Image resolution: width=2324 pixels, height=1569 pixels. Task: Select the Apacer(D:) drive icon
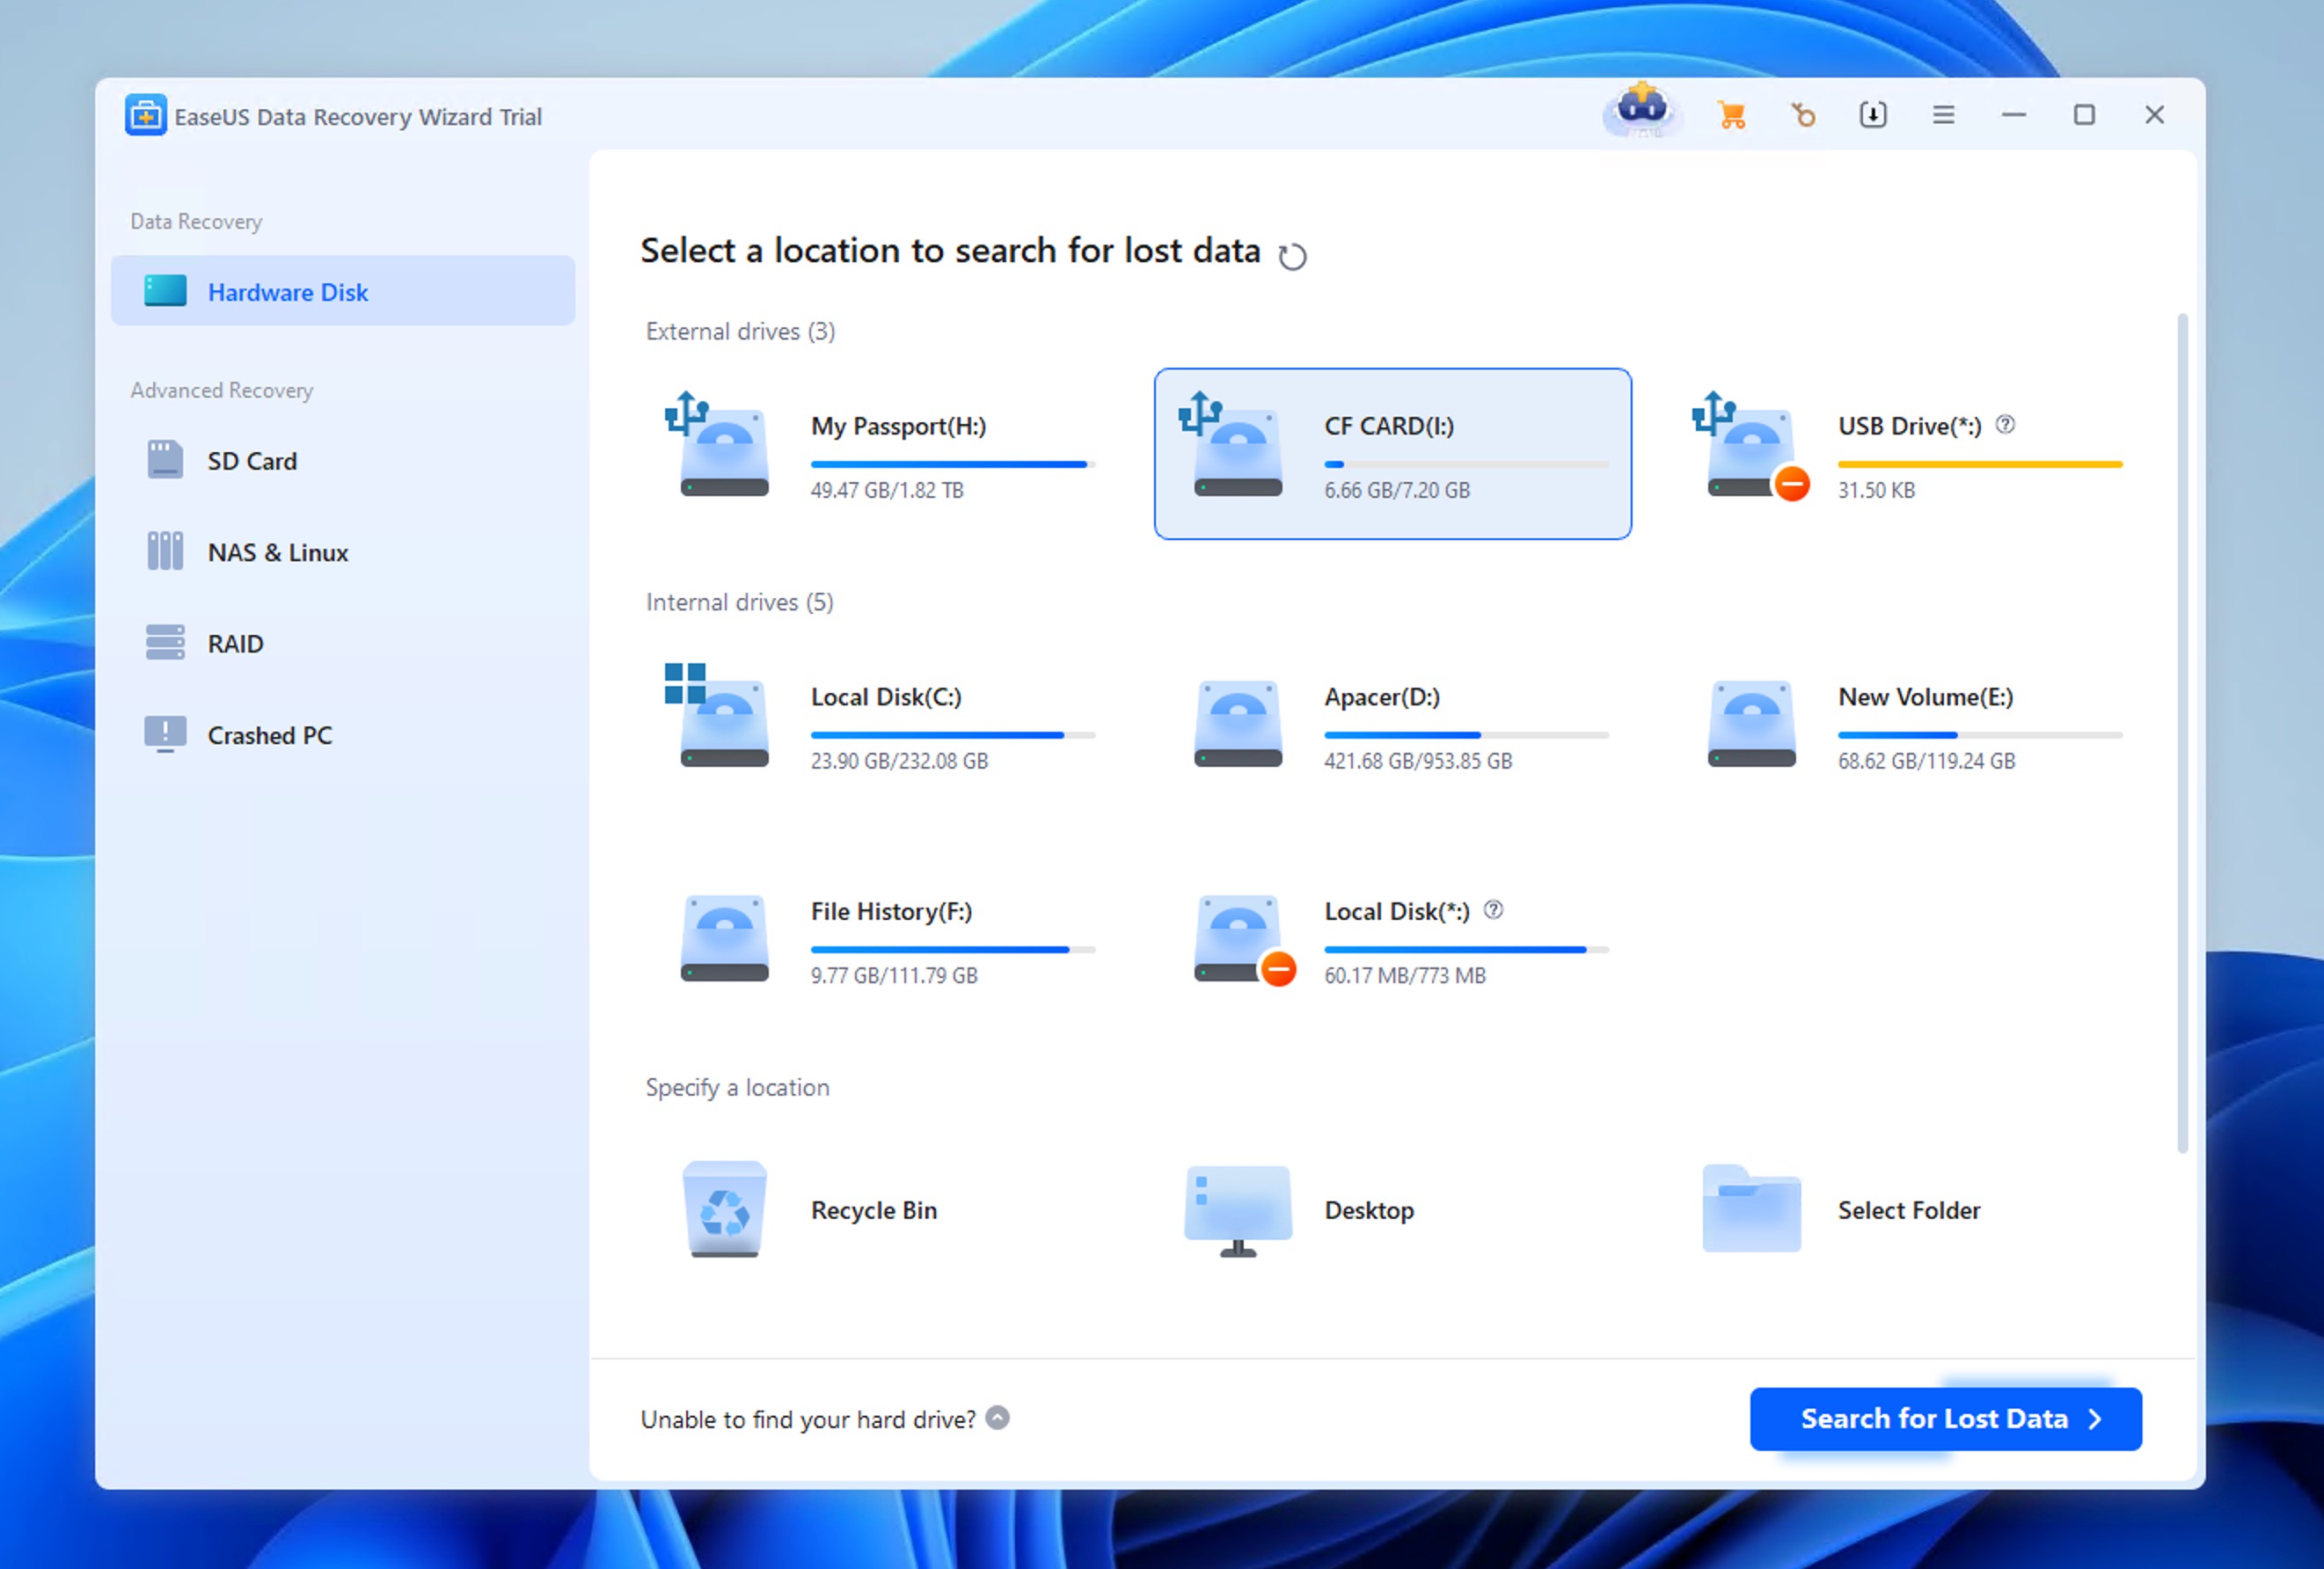1238,724
